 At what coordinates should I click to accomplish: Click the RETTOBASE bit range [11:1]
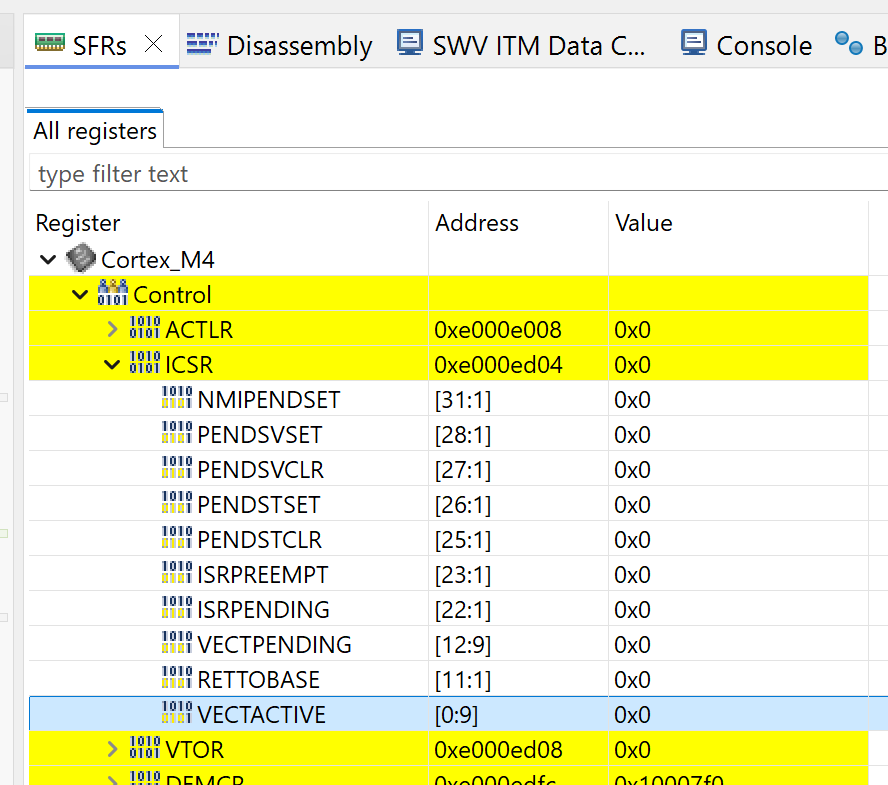[463, 680]
